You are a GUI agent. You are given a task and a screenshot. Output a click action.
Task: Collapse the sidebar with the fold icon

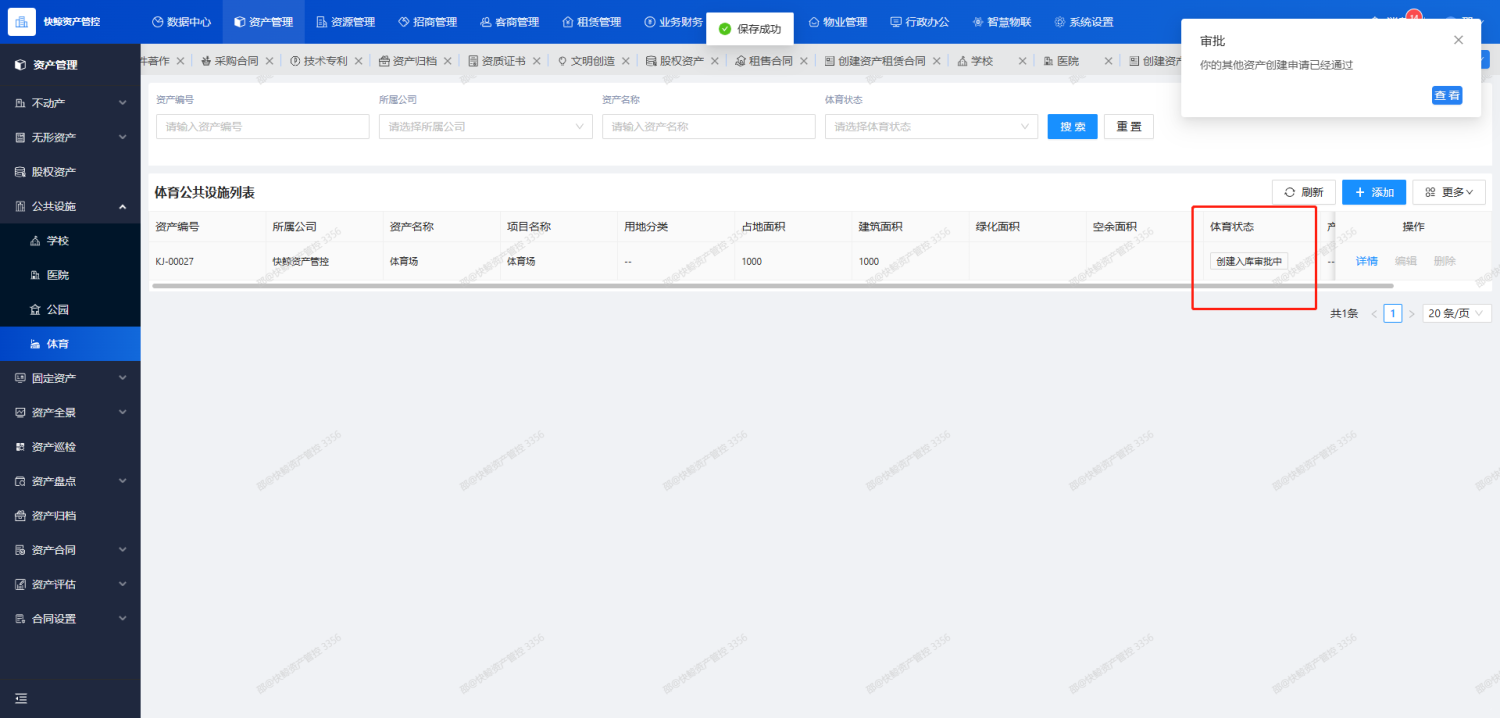pos(21,698)
